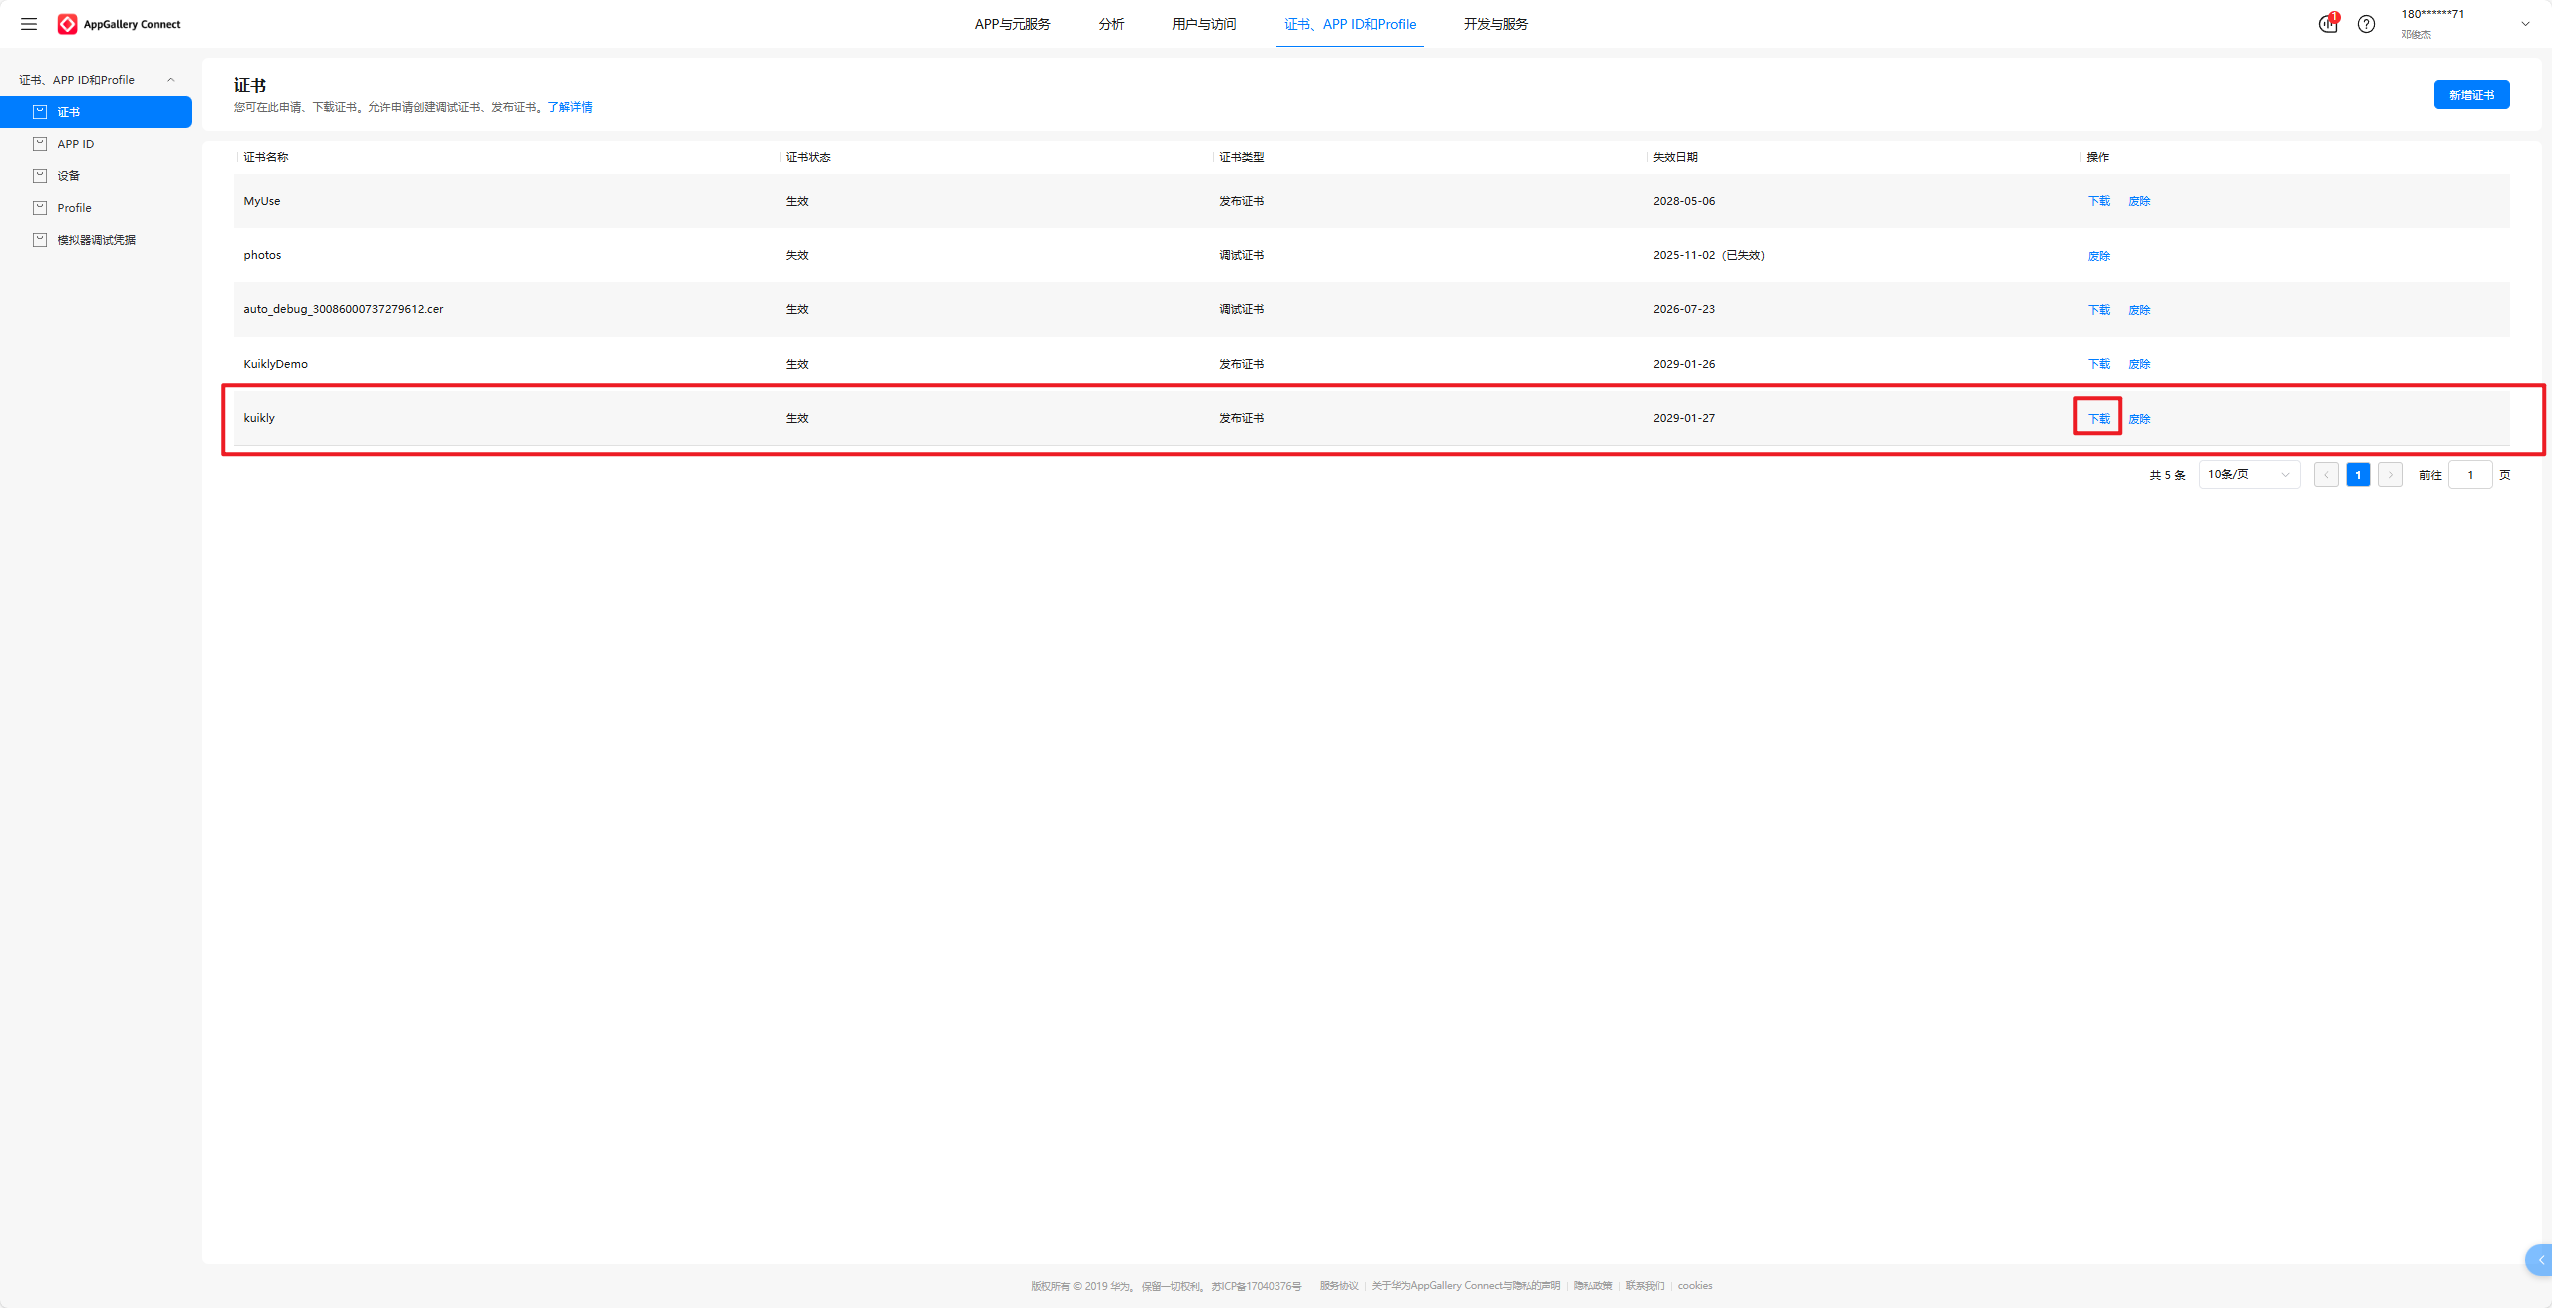This screenshot has width=2552, height=1308.
Task: Download the kuikly certificate
Action: click(2098, 419)
